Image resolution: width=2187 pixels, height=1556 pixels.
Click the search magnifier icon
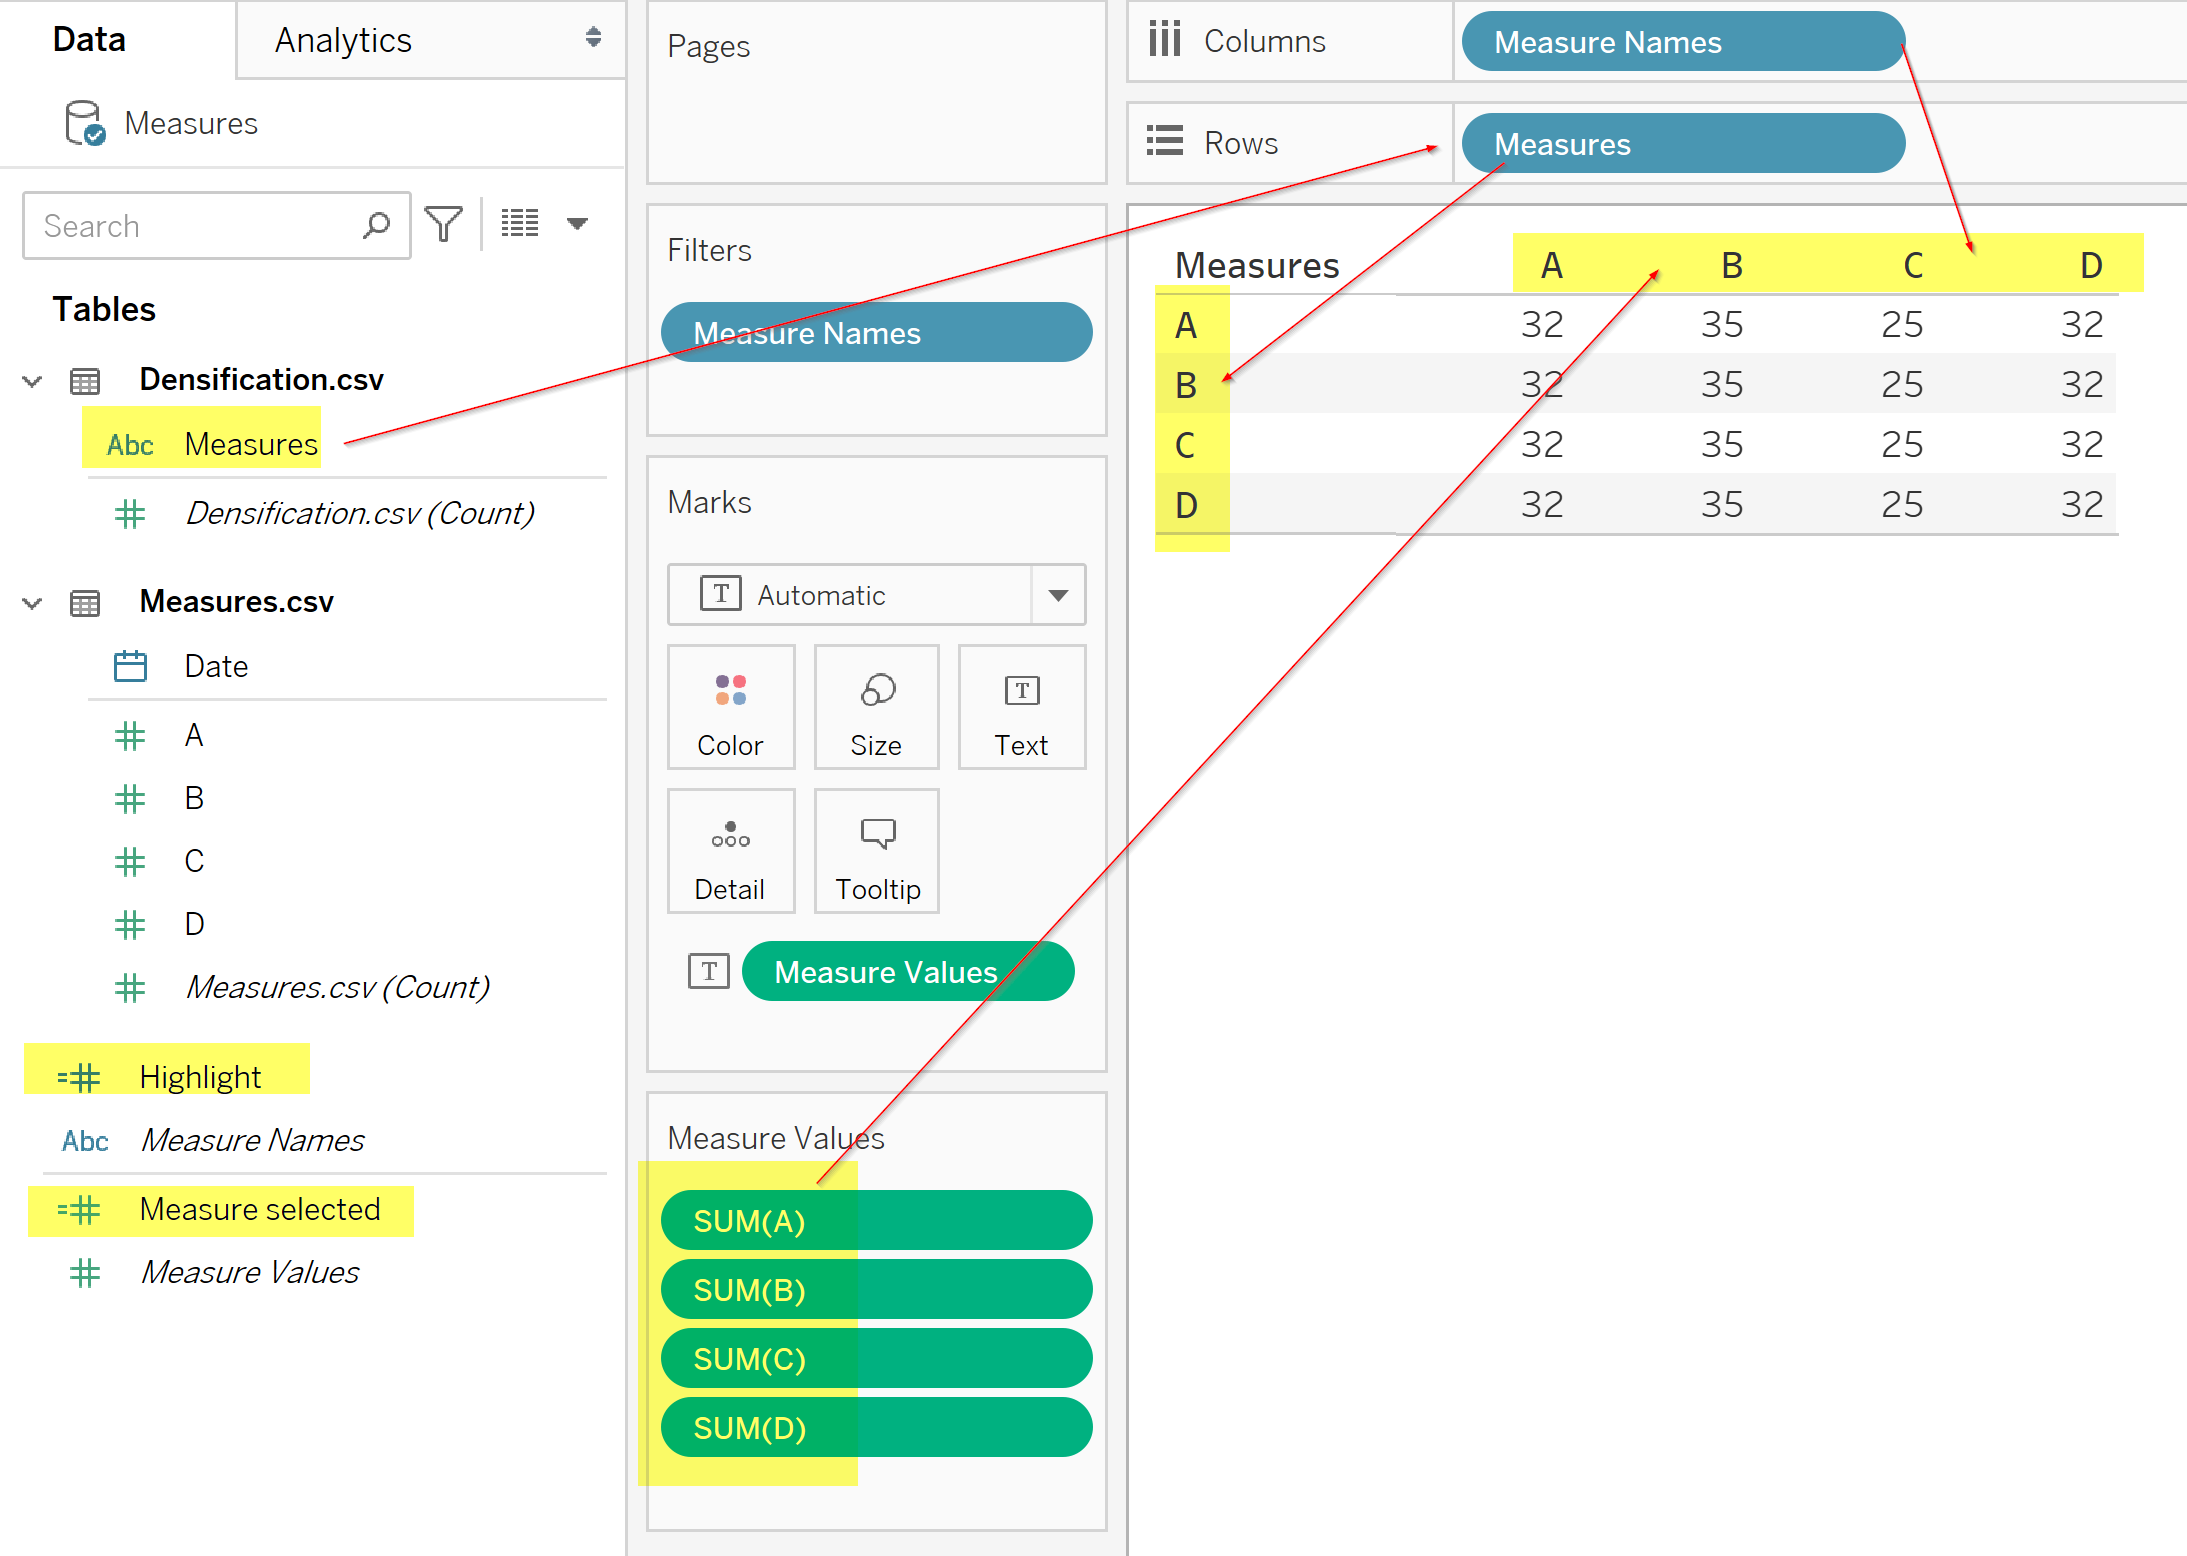(376, 225)
